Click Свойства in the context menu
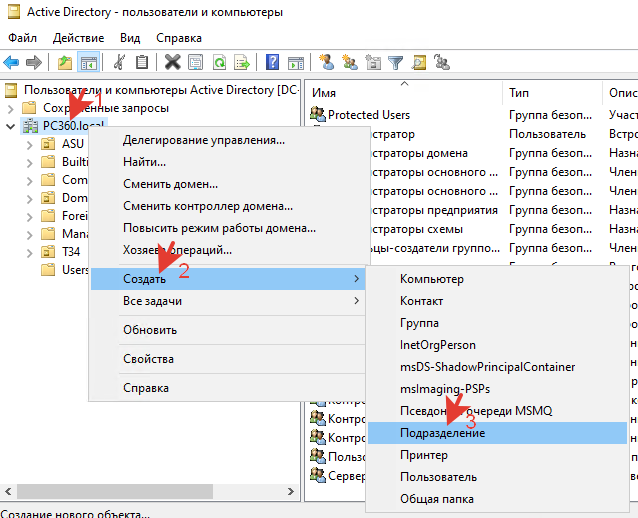 pyautogui.click(x=148, y=359)
